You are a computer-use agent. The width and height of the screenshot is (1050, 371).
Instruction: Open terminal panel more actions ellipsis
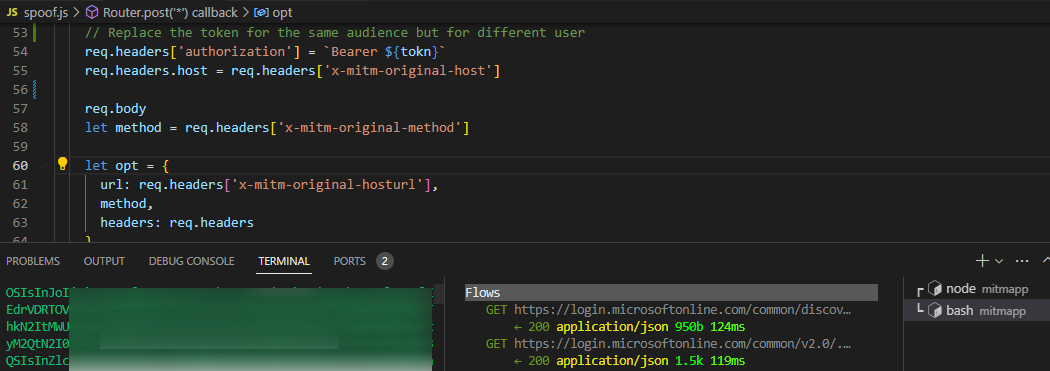[1022, 261]
